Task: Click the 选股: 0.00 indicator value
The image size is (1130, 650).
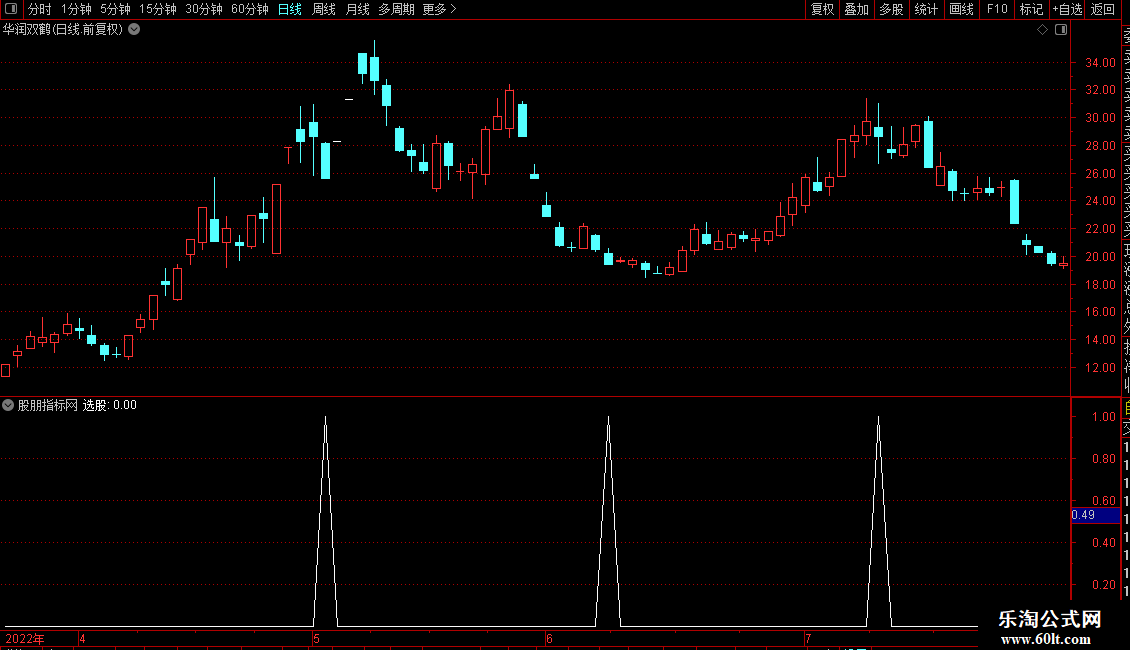Action: click(110, 405)
